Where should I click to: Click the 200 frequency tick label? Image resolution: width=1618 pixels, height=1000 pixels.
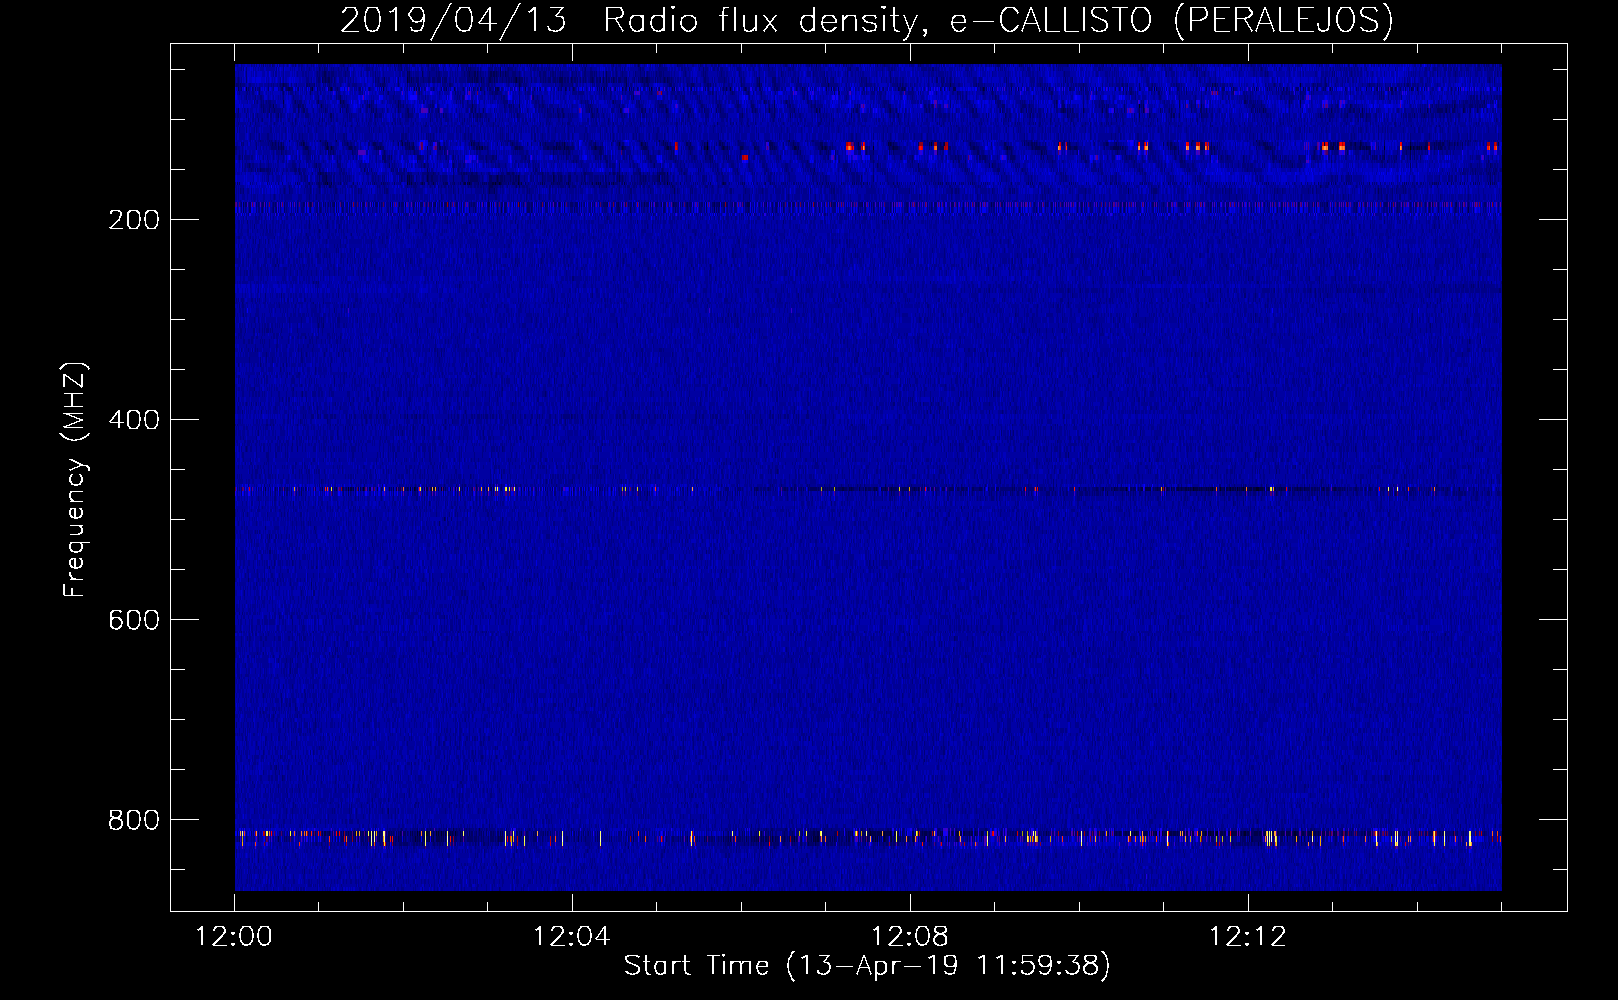pos(133,220)
